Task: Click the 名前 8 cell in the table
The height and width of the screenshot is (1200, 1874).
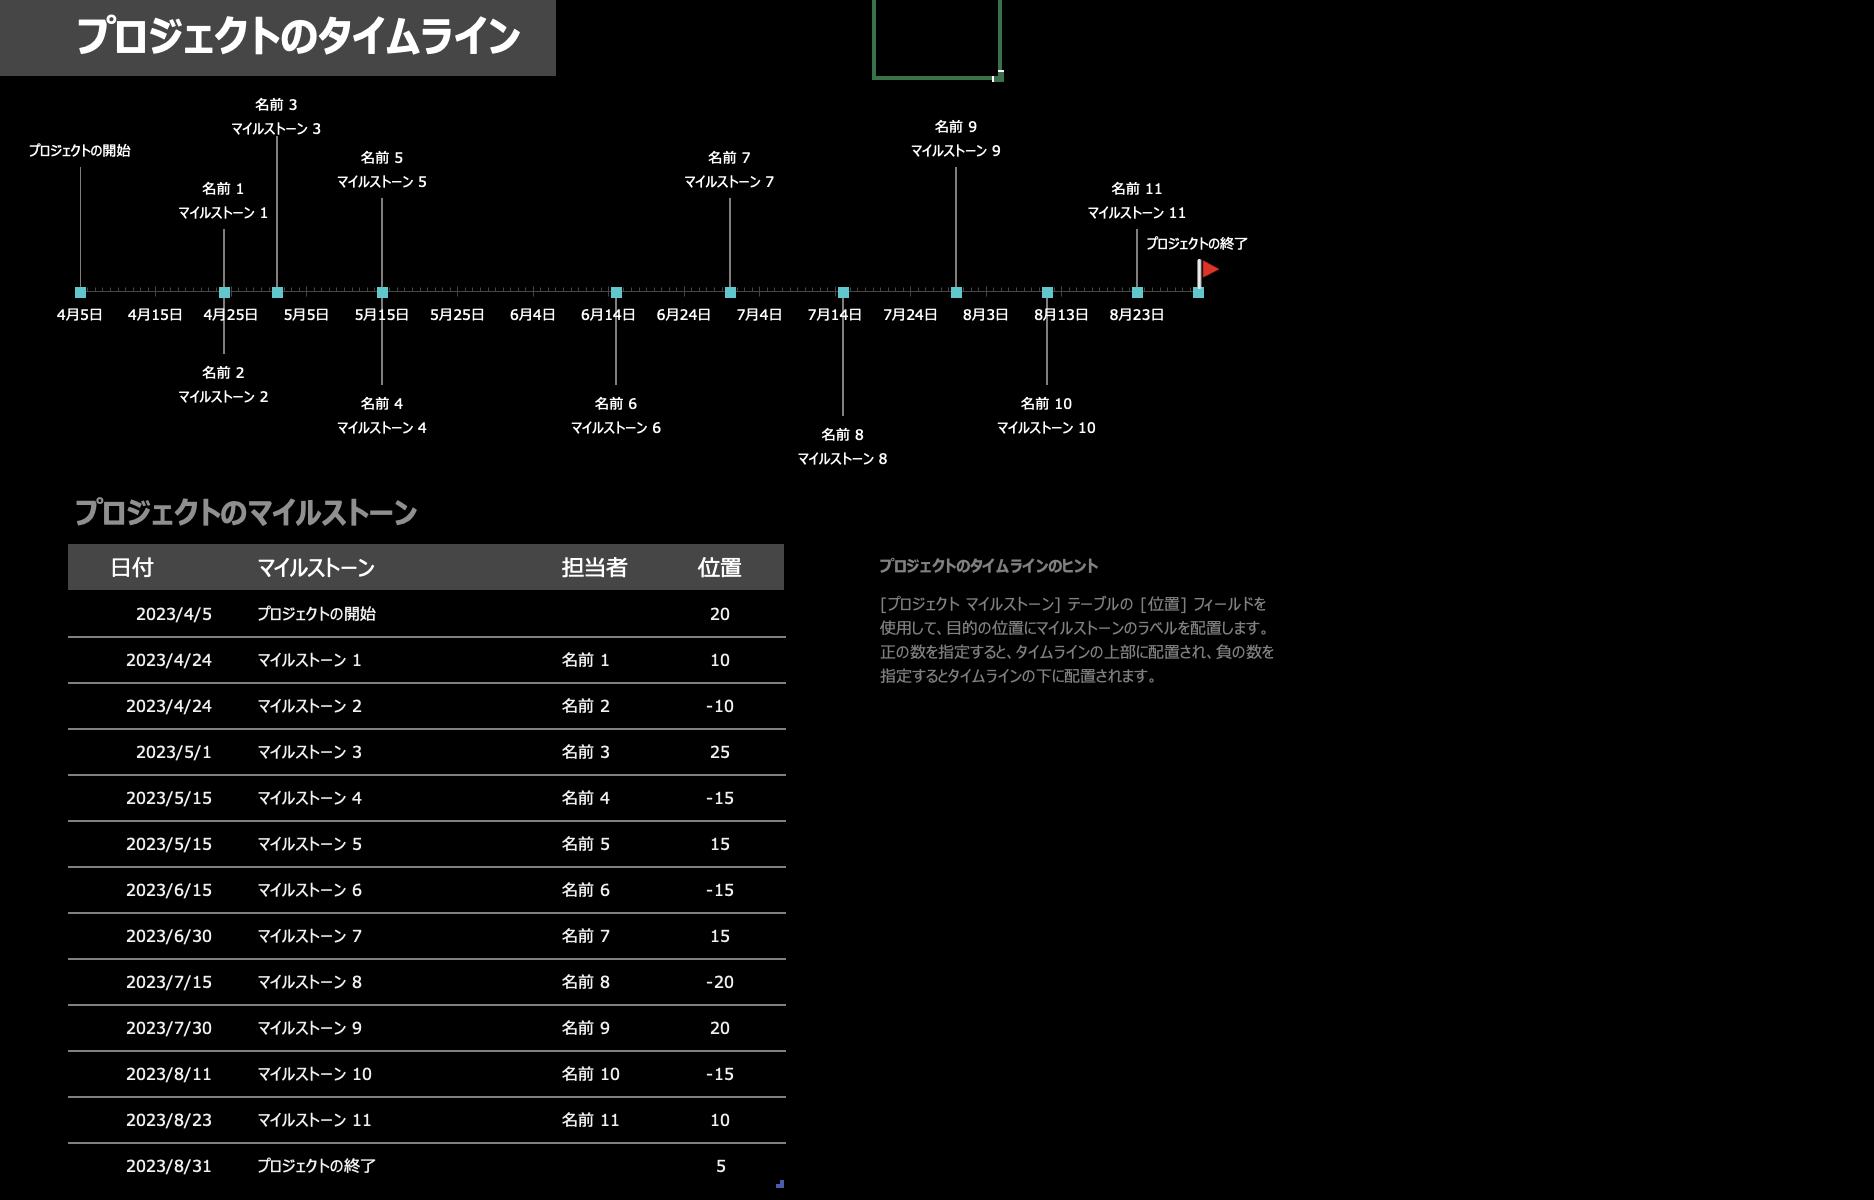Action: [585, 982]
